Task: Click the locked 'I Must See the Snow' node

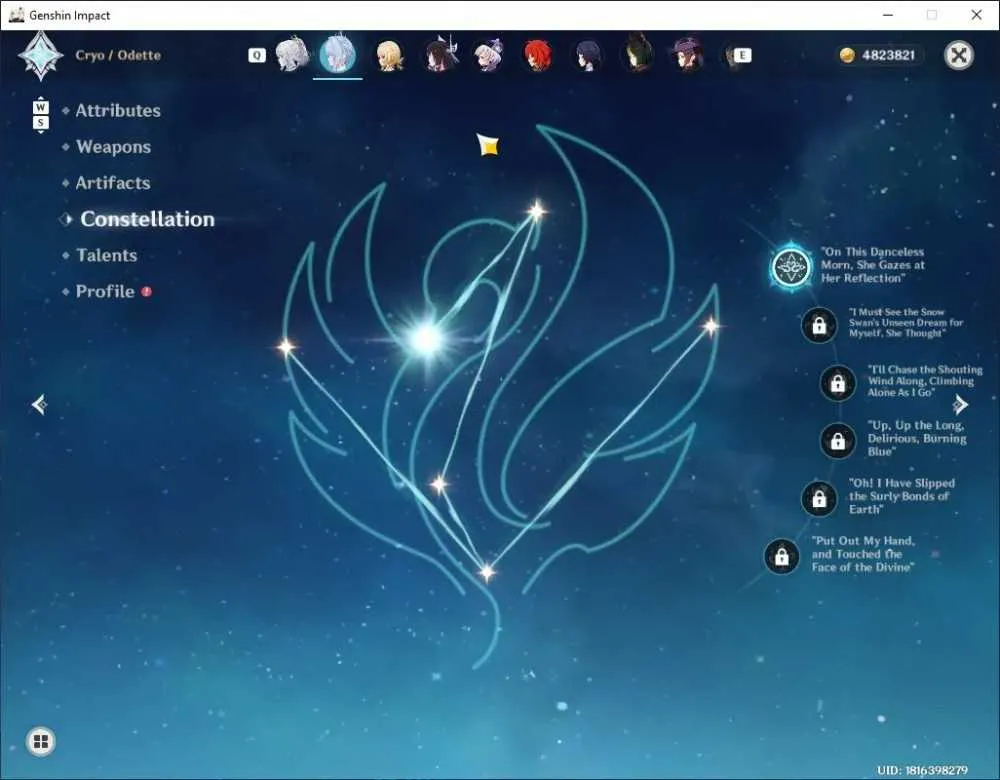Action: click(x=819, y=325)
